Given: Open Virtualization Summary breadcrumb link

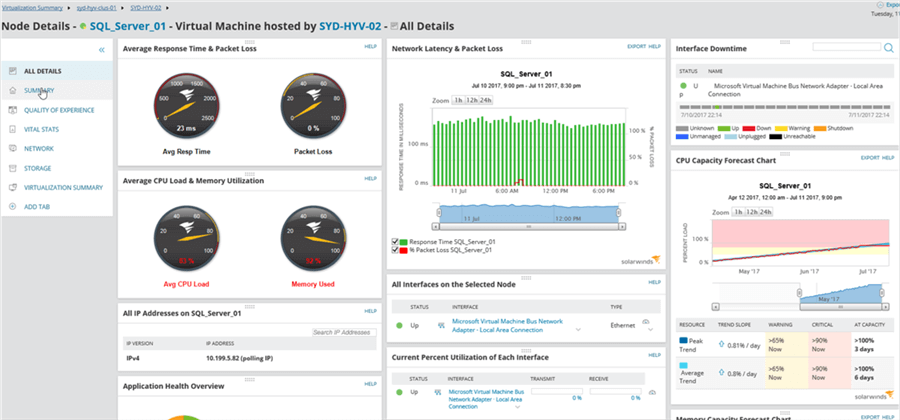Looking at the screenshot, I should [32, 8].
